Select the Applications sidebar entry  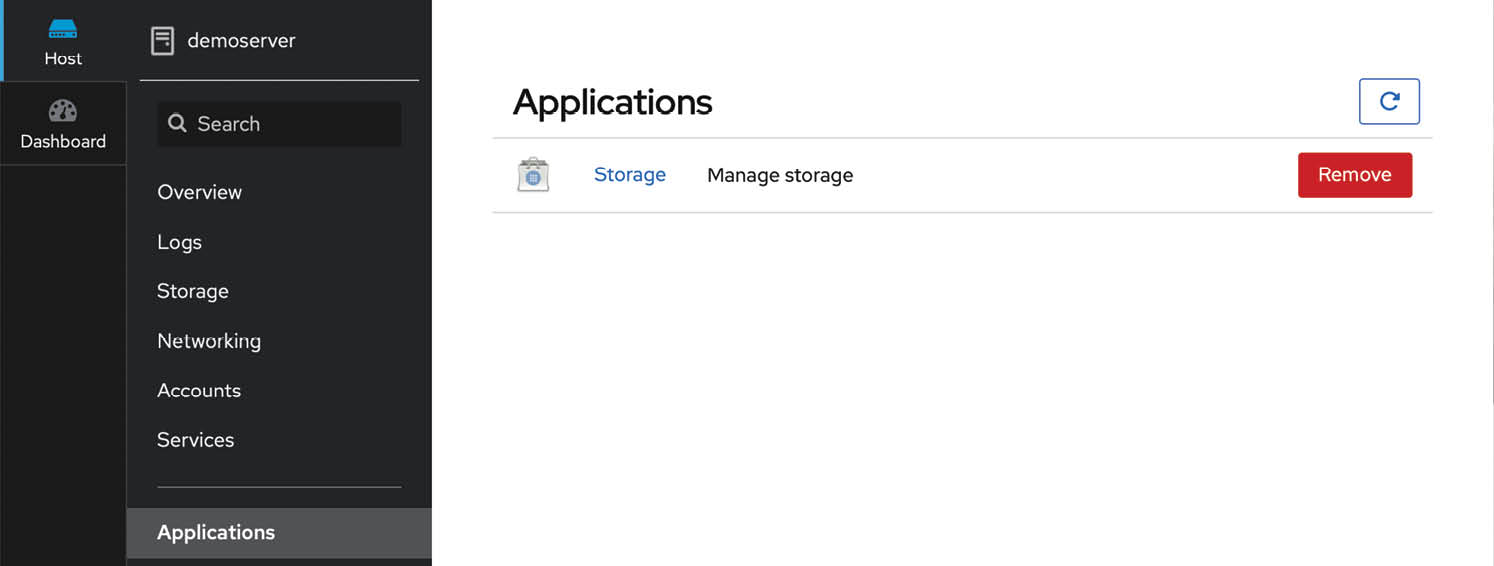[216, 533]
